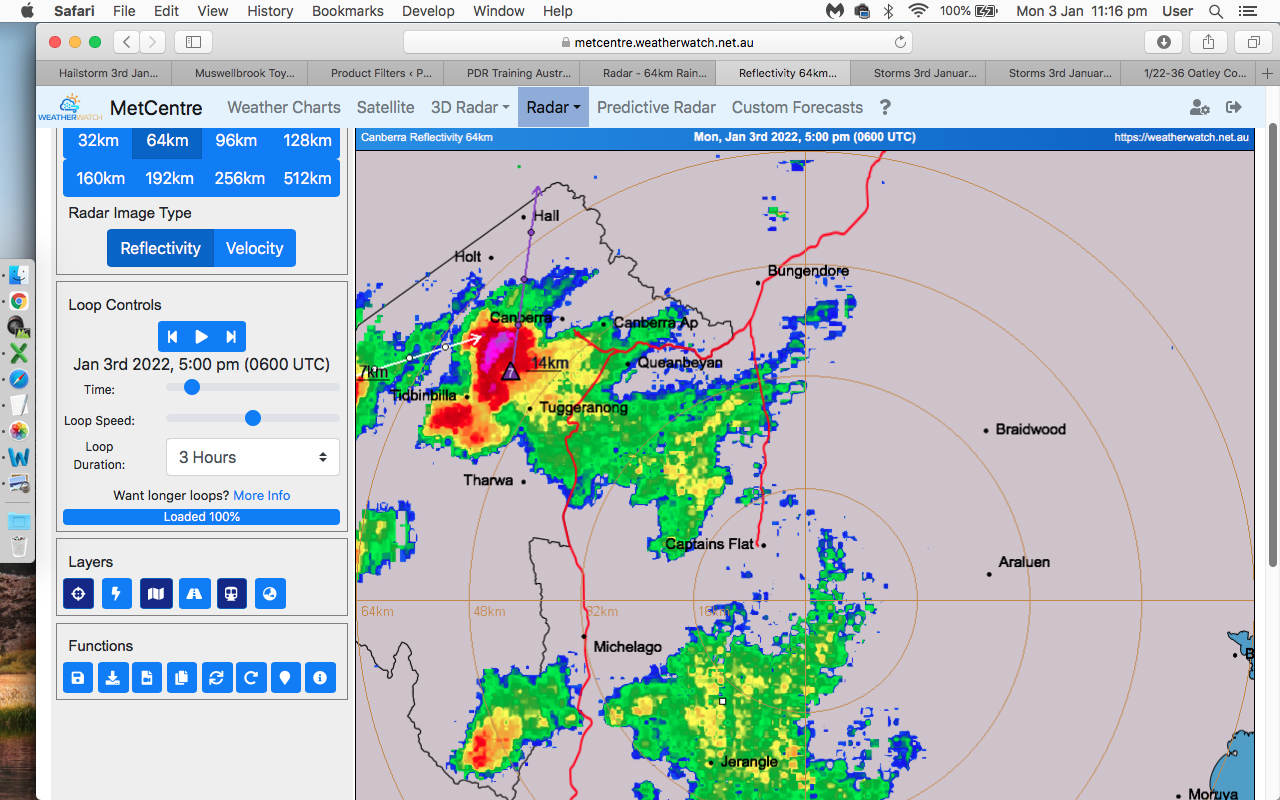Go back in Safari history
1280x800 pixels.
pos(126,42)
